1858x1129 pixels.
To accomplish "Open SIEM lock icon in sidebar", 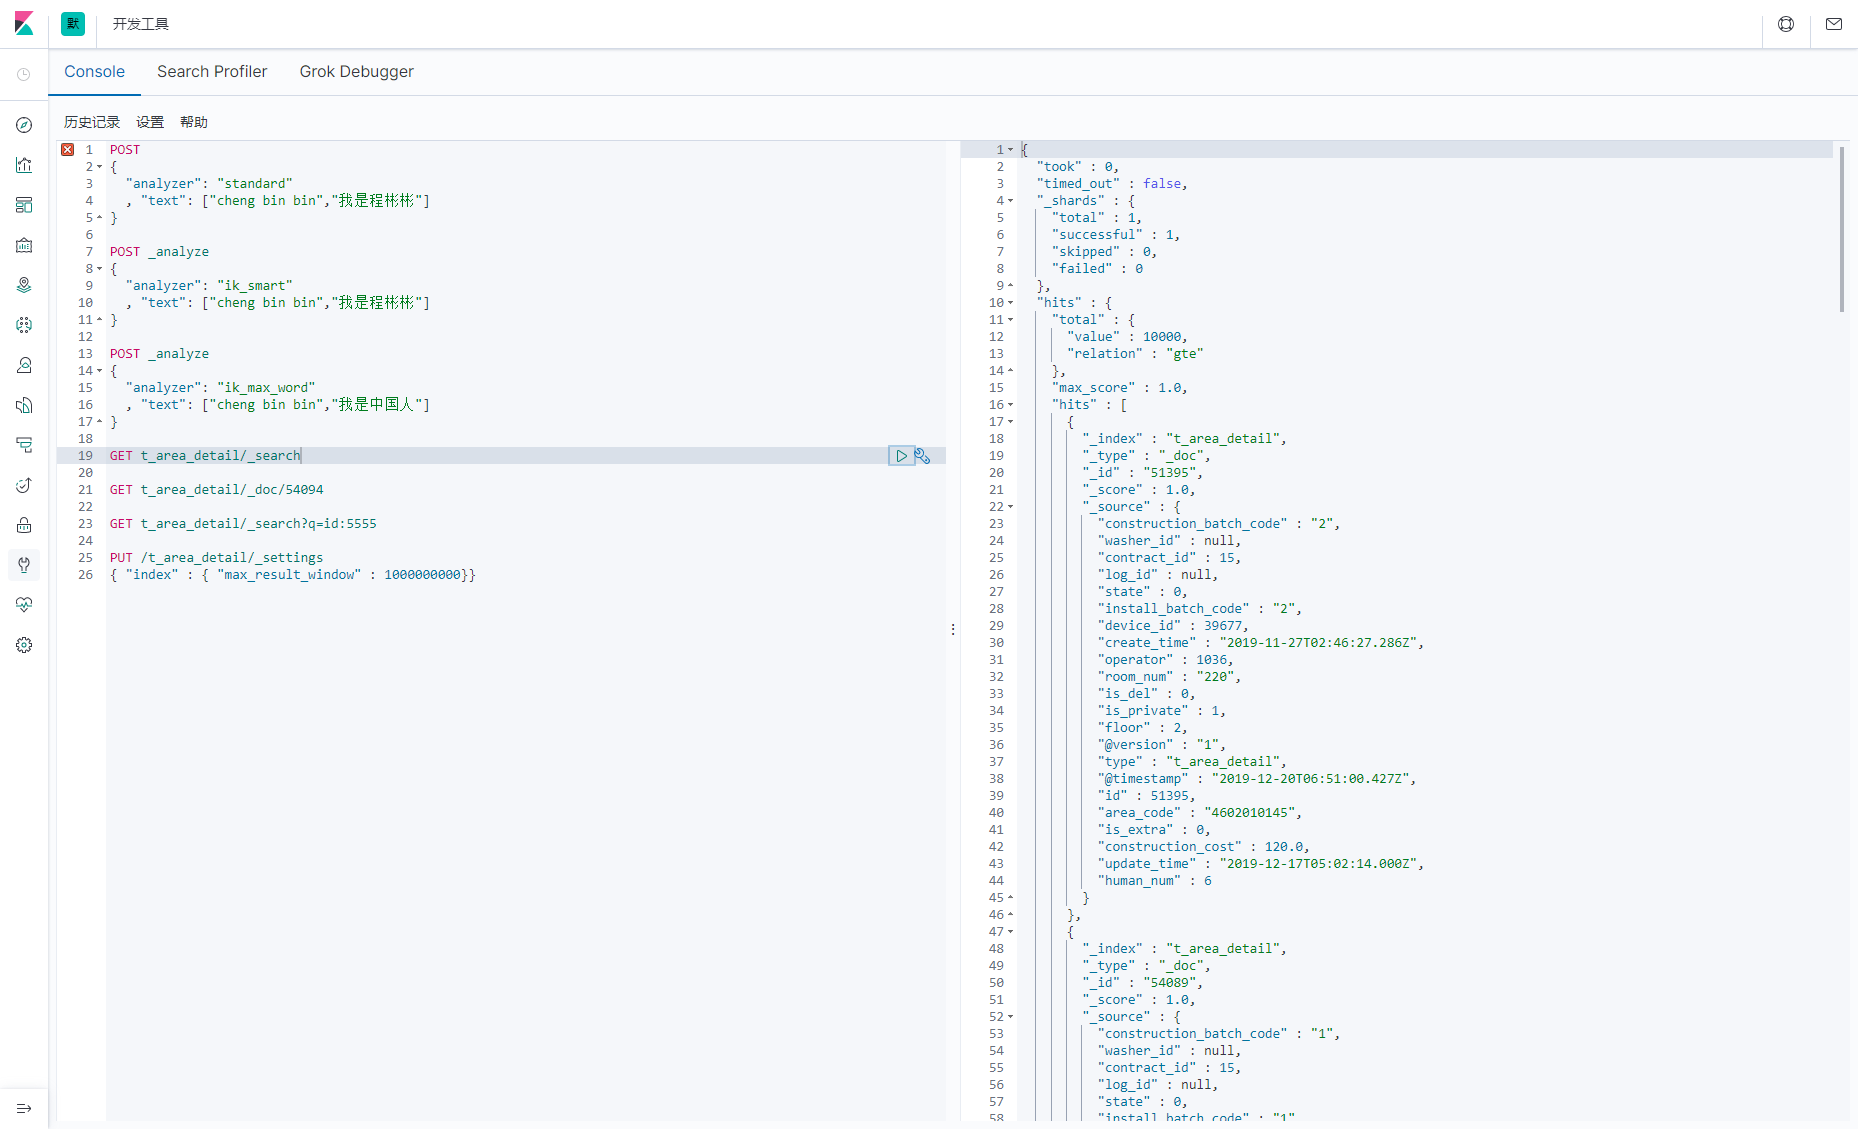I will point(24,525).
